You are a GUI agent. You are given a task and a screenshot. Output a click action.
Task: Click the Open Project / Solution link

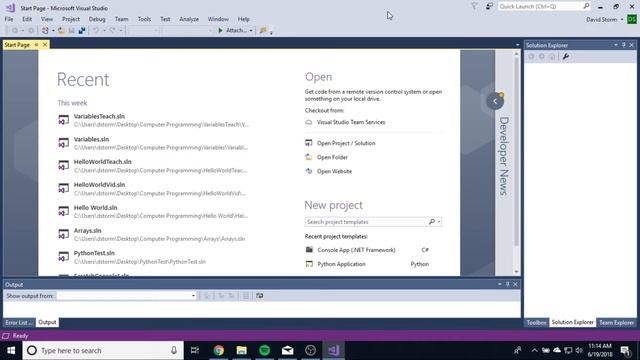(346, 143)
